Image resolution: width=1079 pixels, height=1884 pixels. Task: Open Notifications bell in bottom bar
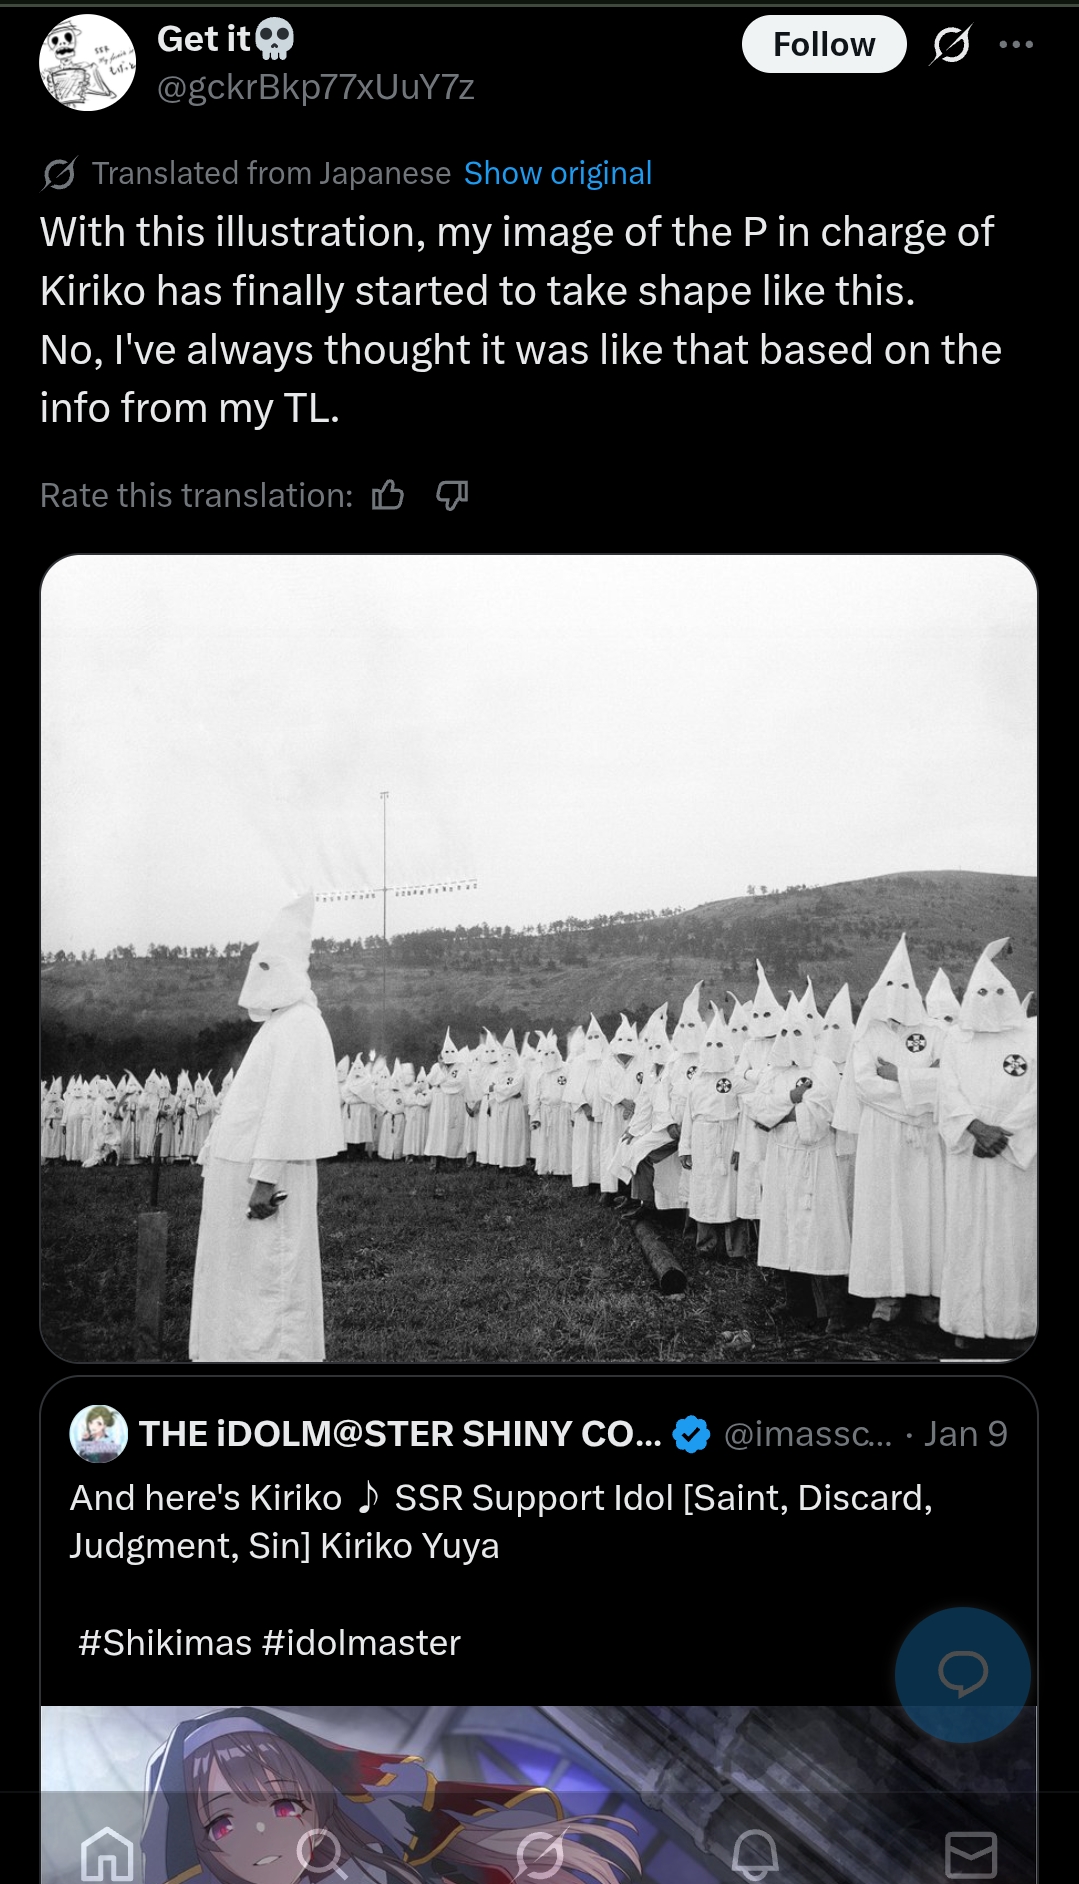(755, 1854)
